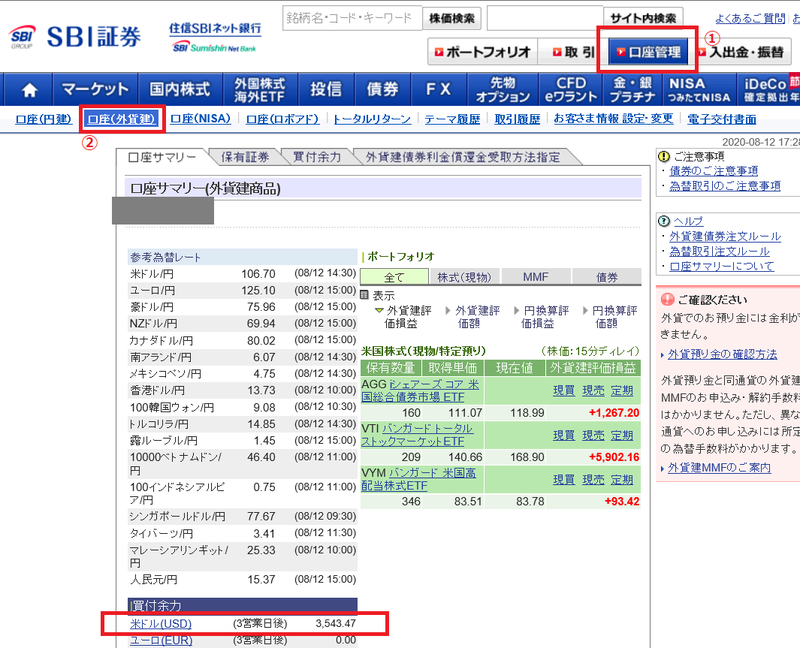Go to 口座(NISA) link
The width and height of the screenshot is (800, 648).
201,119
